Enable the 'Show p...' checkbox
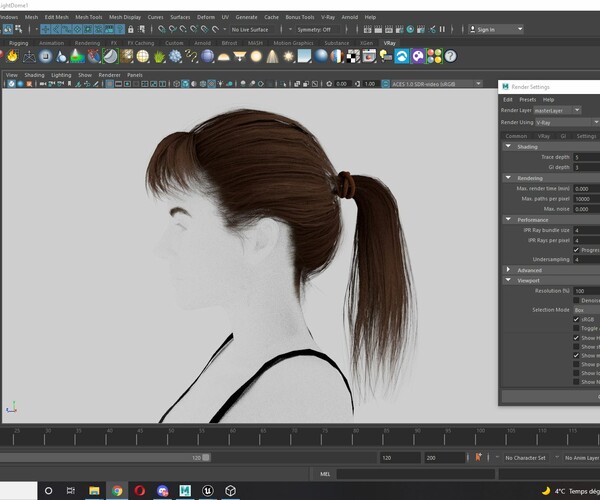Screen dimensions: 600x500 click(x=576, y=364)
